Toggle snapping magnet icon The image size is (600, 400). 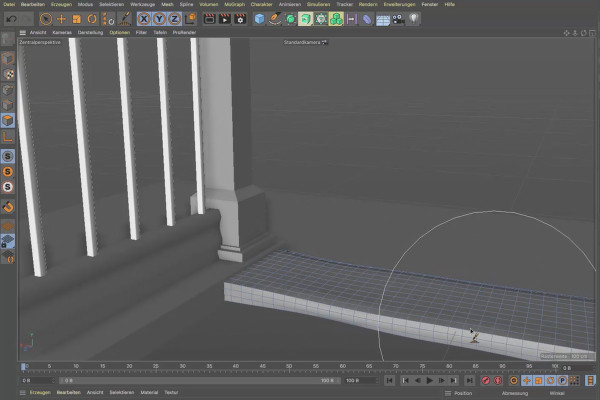8,207
